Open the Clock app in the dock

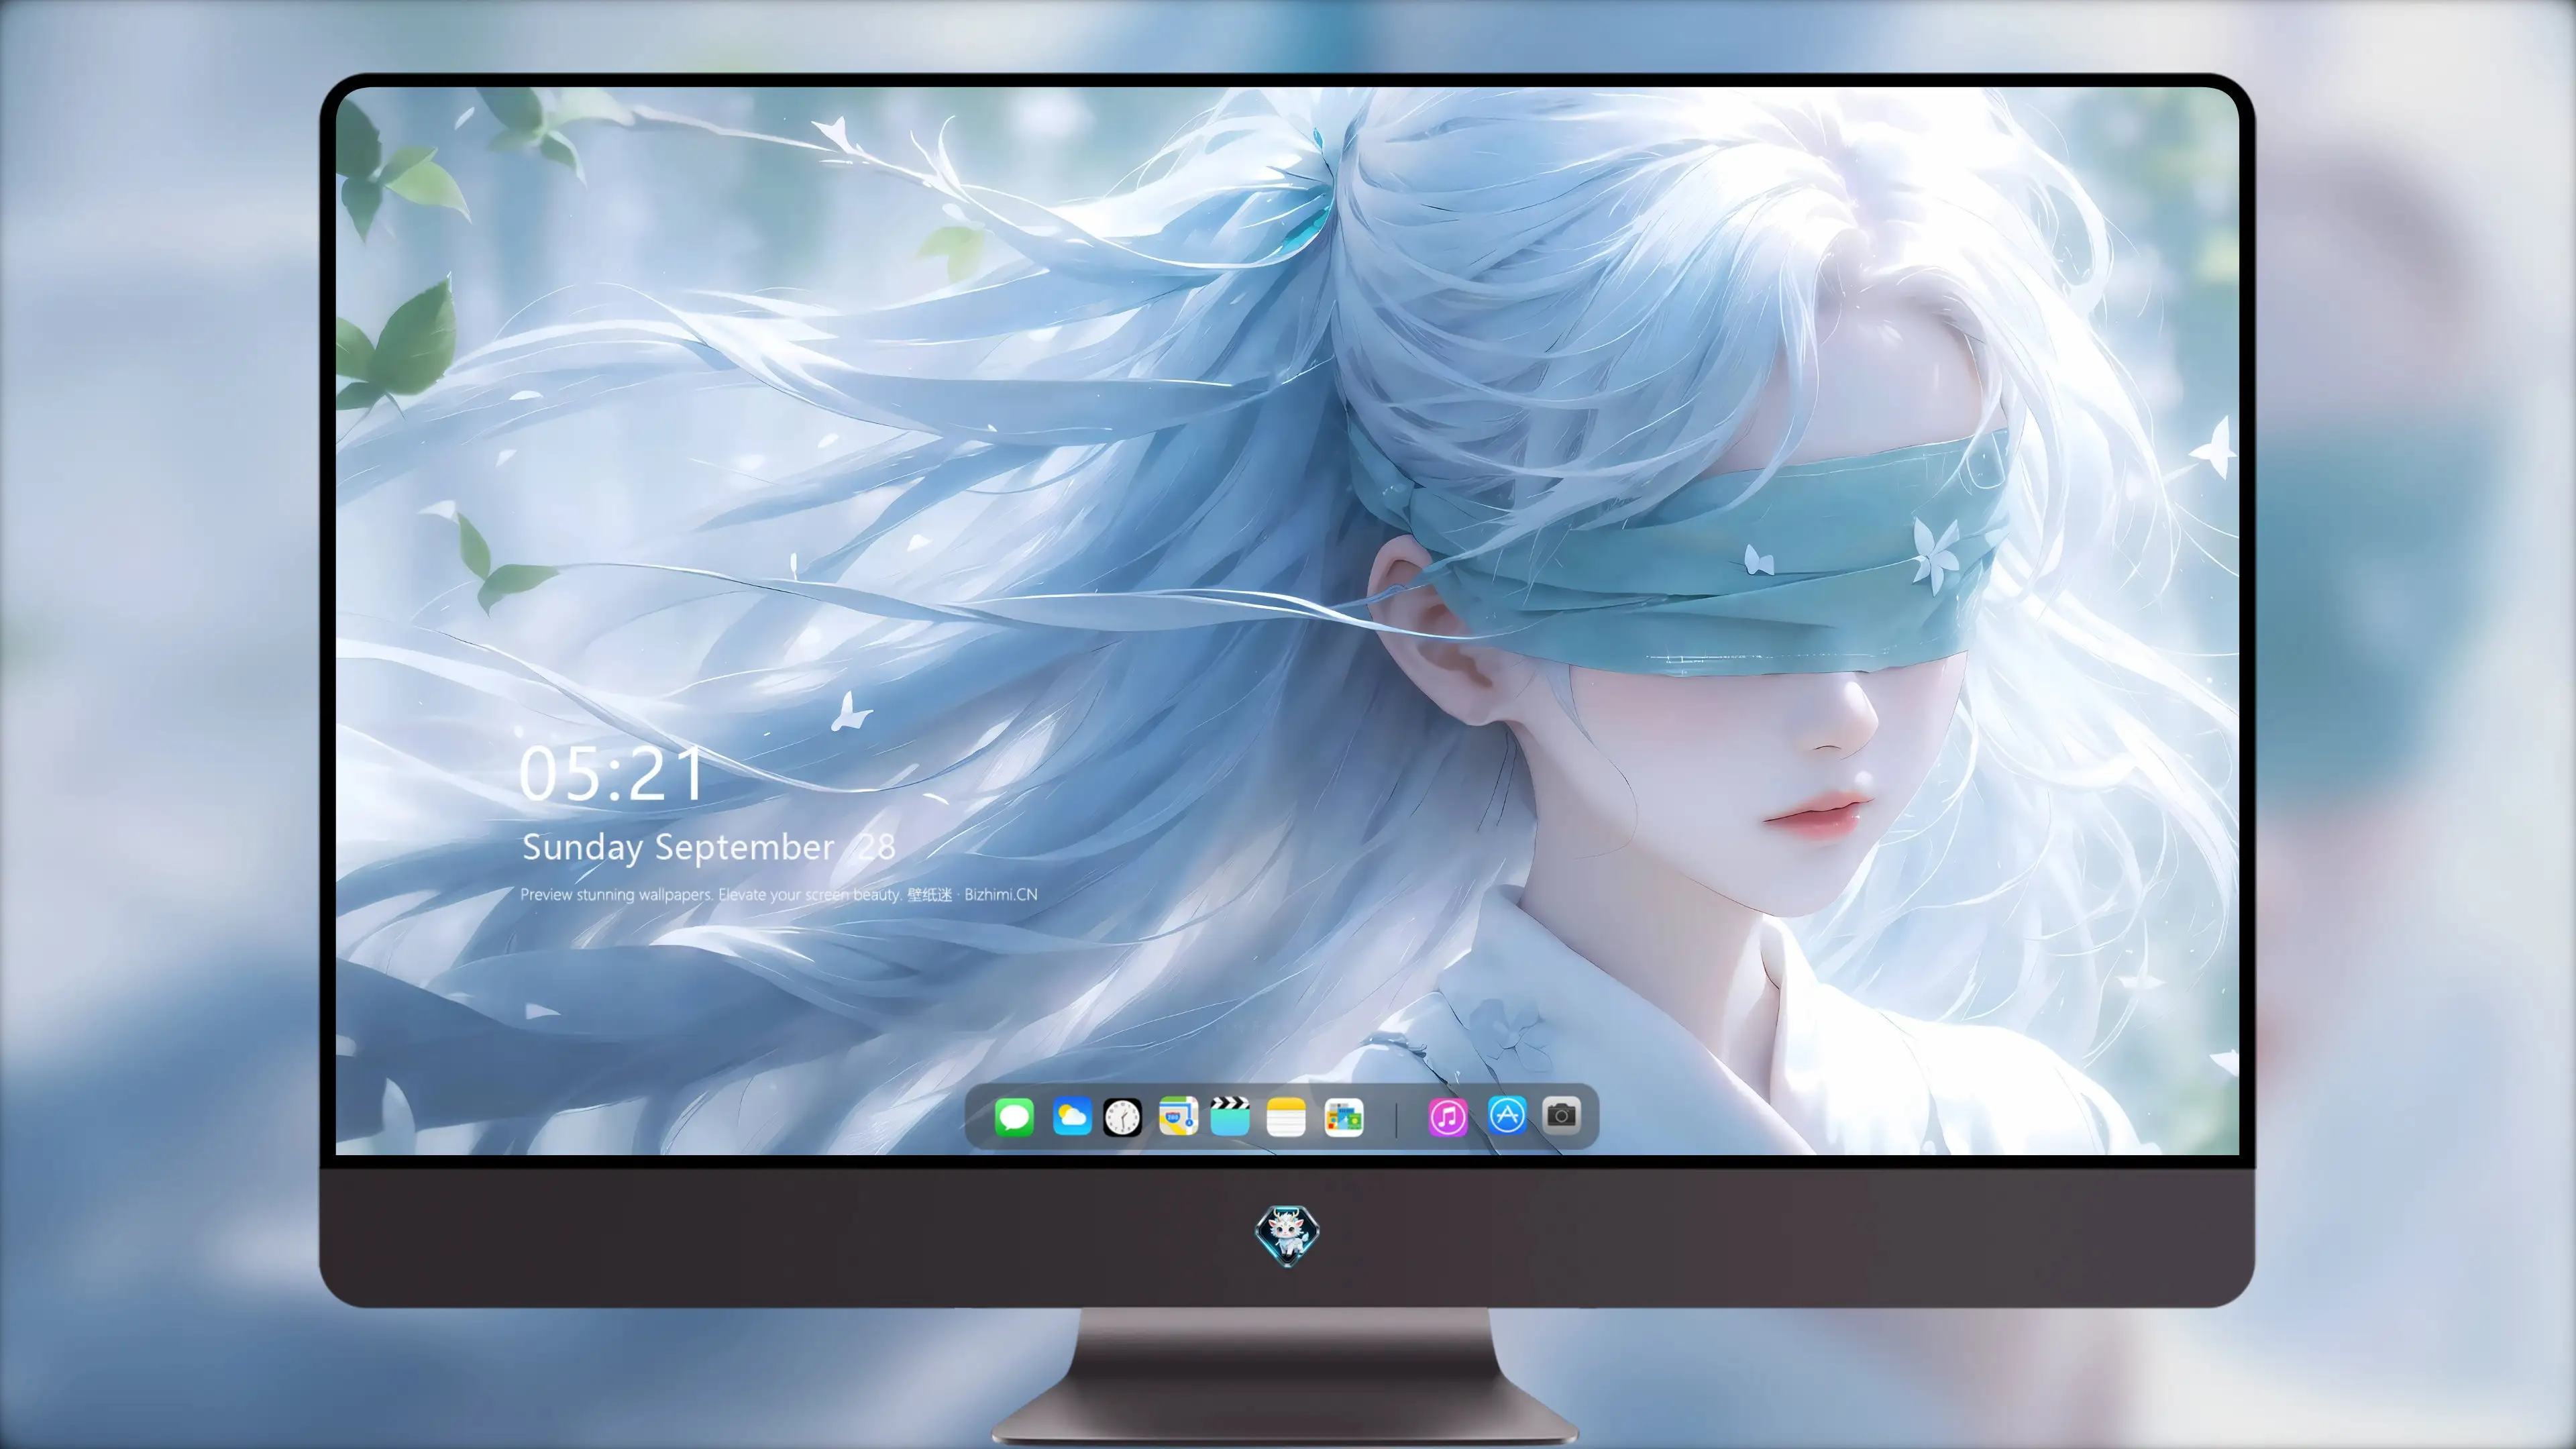point(1122,1117)
